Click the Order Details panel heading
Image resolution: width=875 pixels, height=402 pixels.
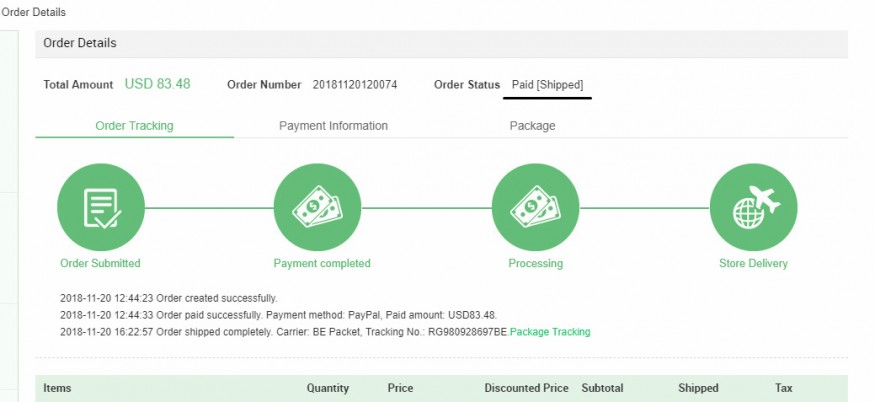pyautogui.click(x=80, y=43)
